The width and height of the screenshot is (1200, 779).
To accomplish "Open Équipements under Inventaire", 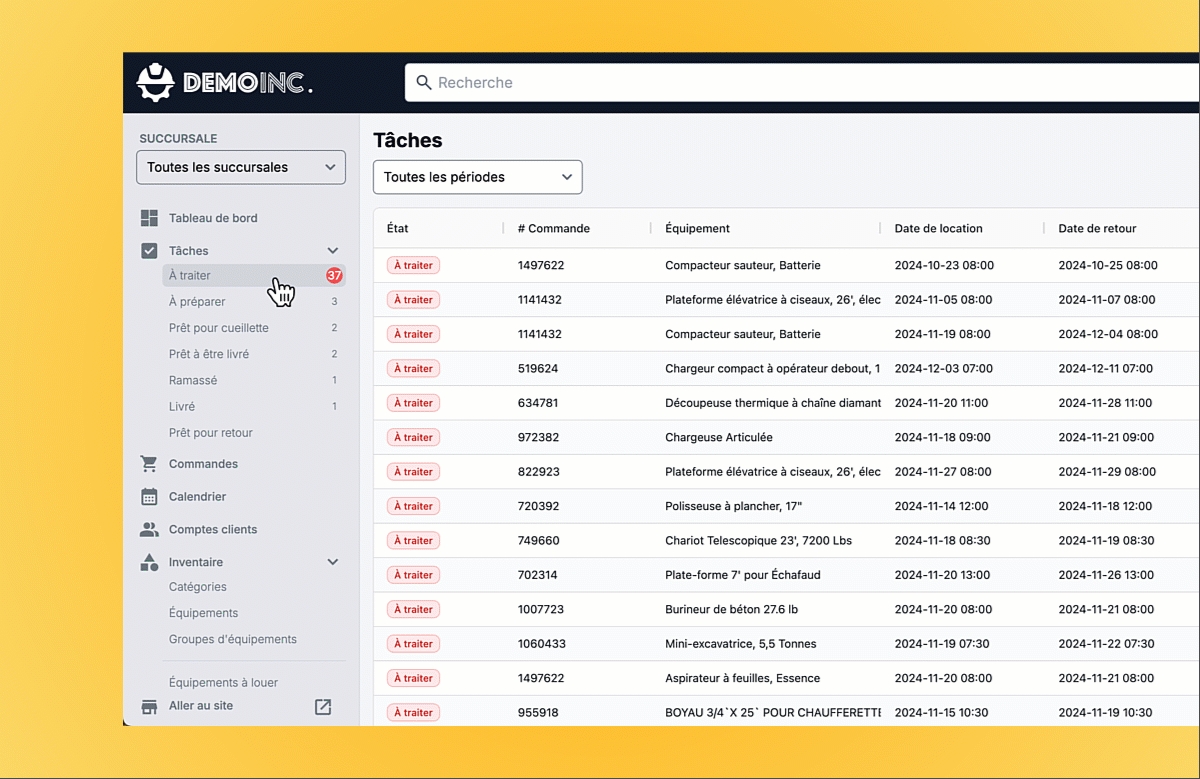I will point(203,613).
